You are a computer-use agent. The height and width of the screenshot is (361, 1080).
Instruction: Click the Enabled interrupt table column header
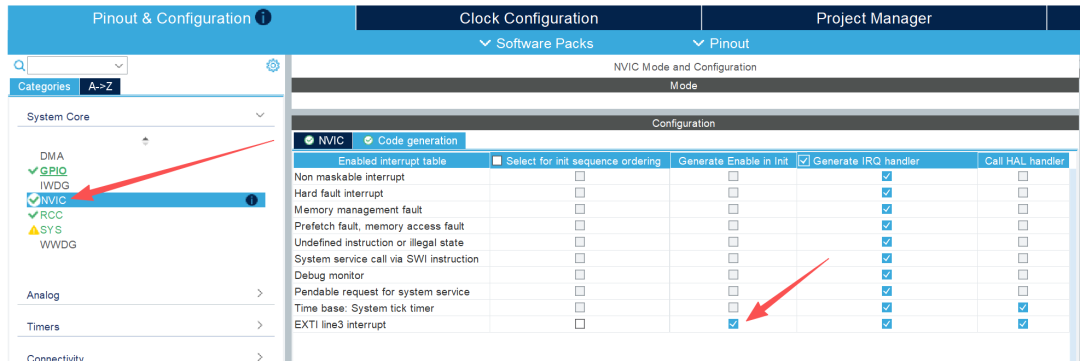coord(391,161)
